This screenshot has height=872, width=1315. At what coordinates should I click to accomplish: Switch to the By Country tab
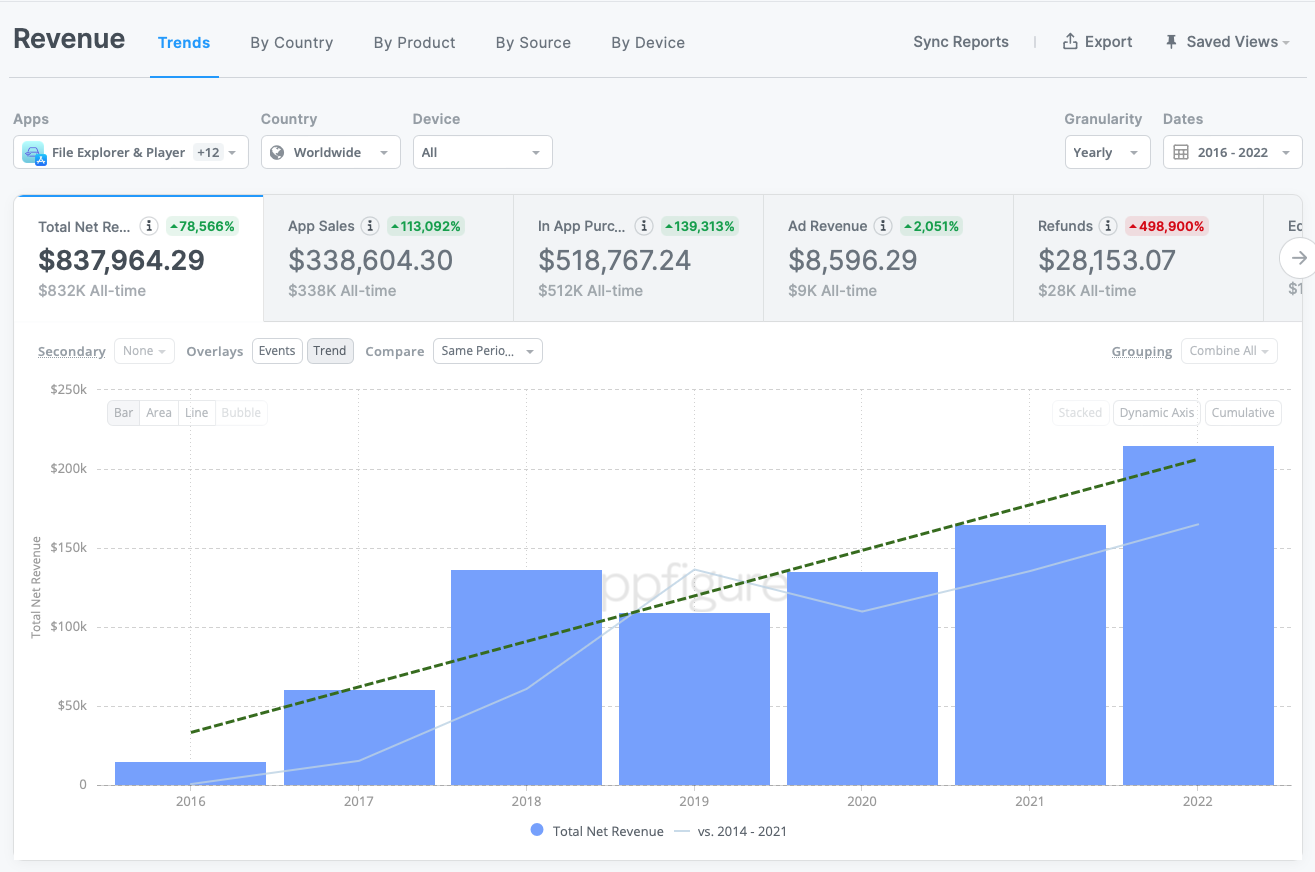(291, 43)
